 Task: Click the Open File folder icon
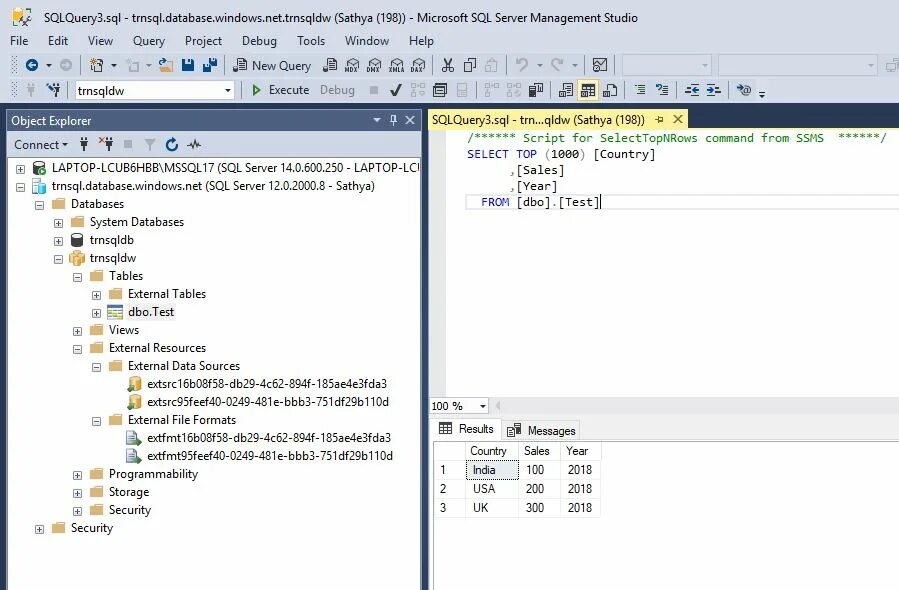click(x=166, y=65)
